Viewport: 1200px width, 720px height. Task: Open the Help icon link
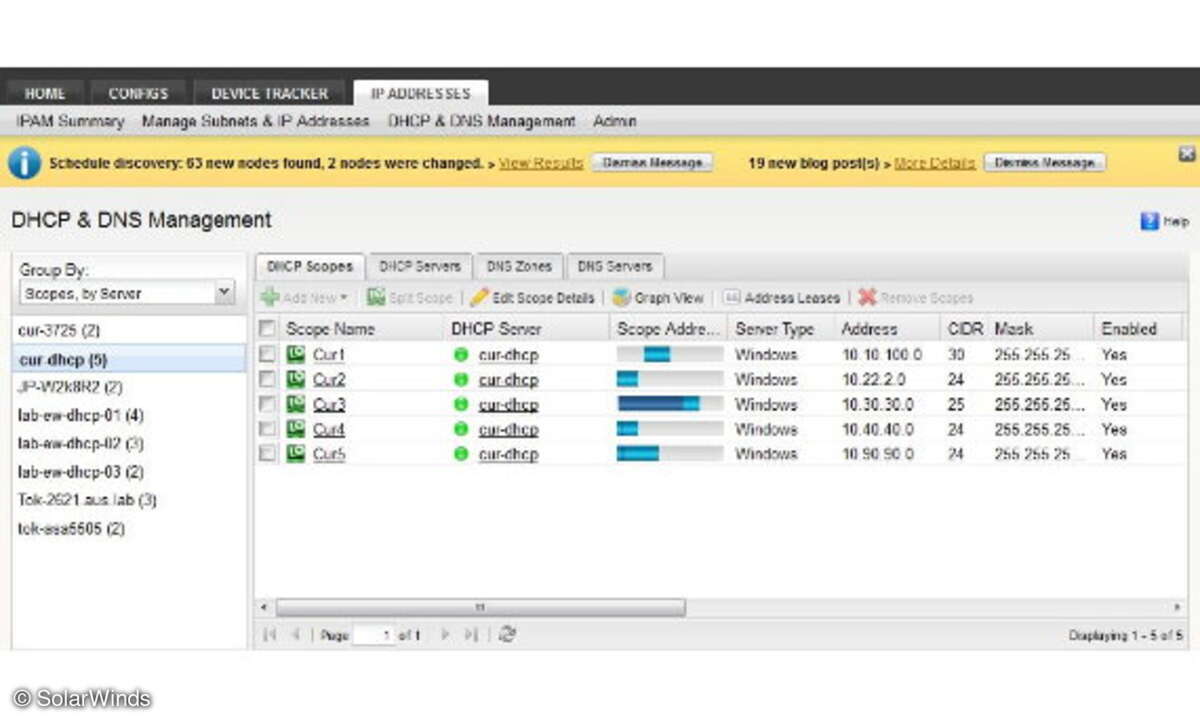1150,221
